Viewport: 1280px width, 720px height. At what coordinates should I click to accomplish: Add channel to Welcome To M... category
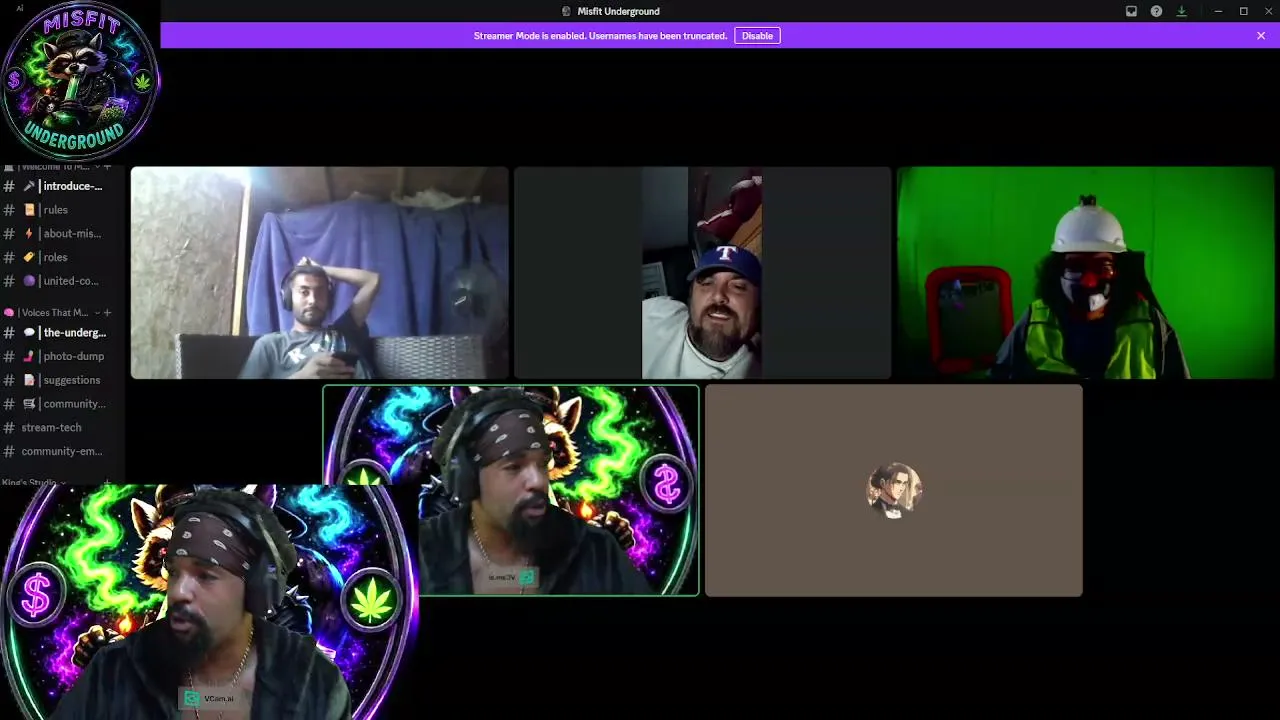(108, 167)
